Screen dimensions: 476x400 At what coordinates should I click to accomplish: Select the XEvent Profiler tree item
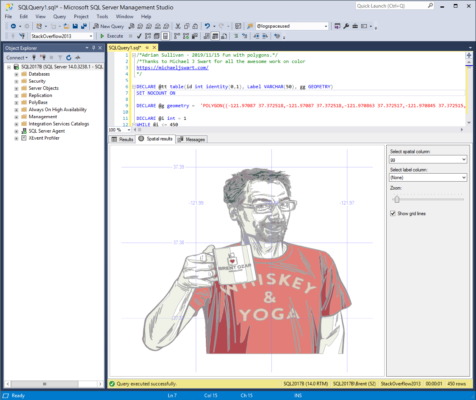pyautogui.click(x=44, y=138)
